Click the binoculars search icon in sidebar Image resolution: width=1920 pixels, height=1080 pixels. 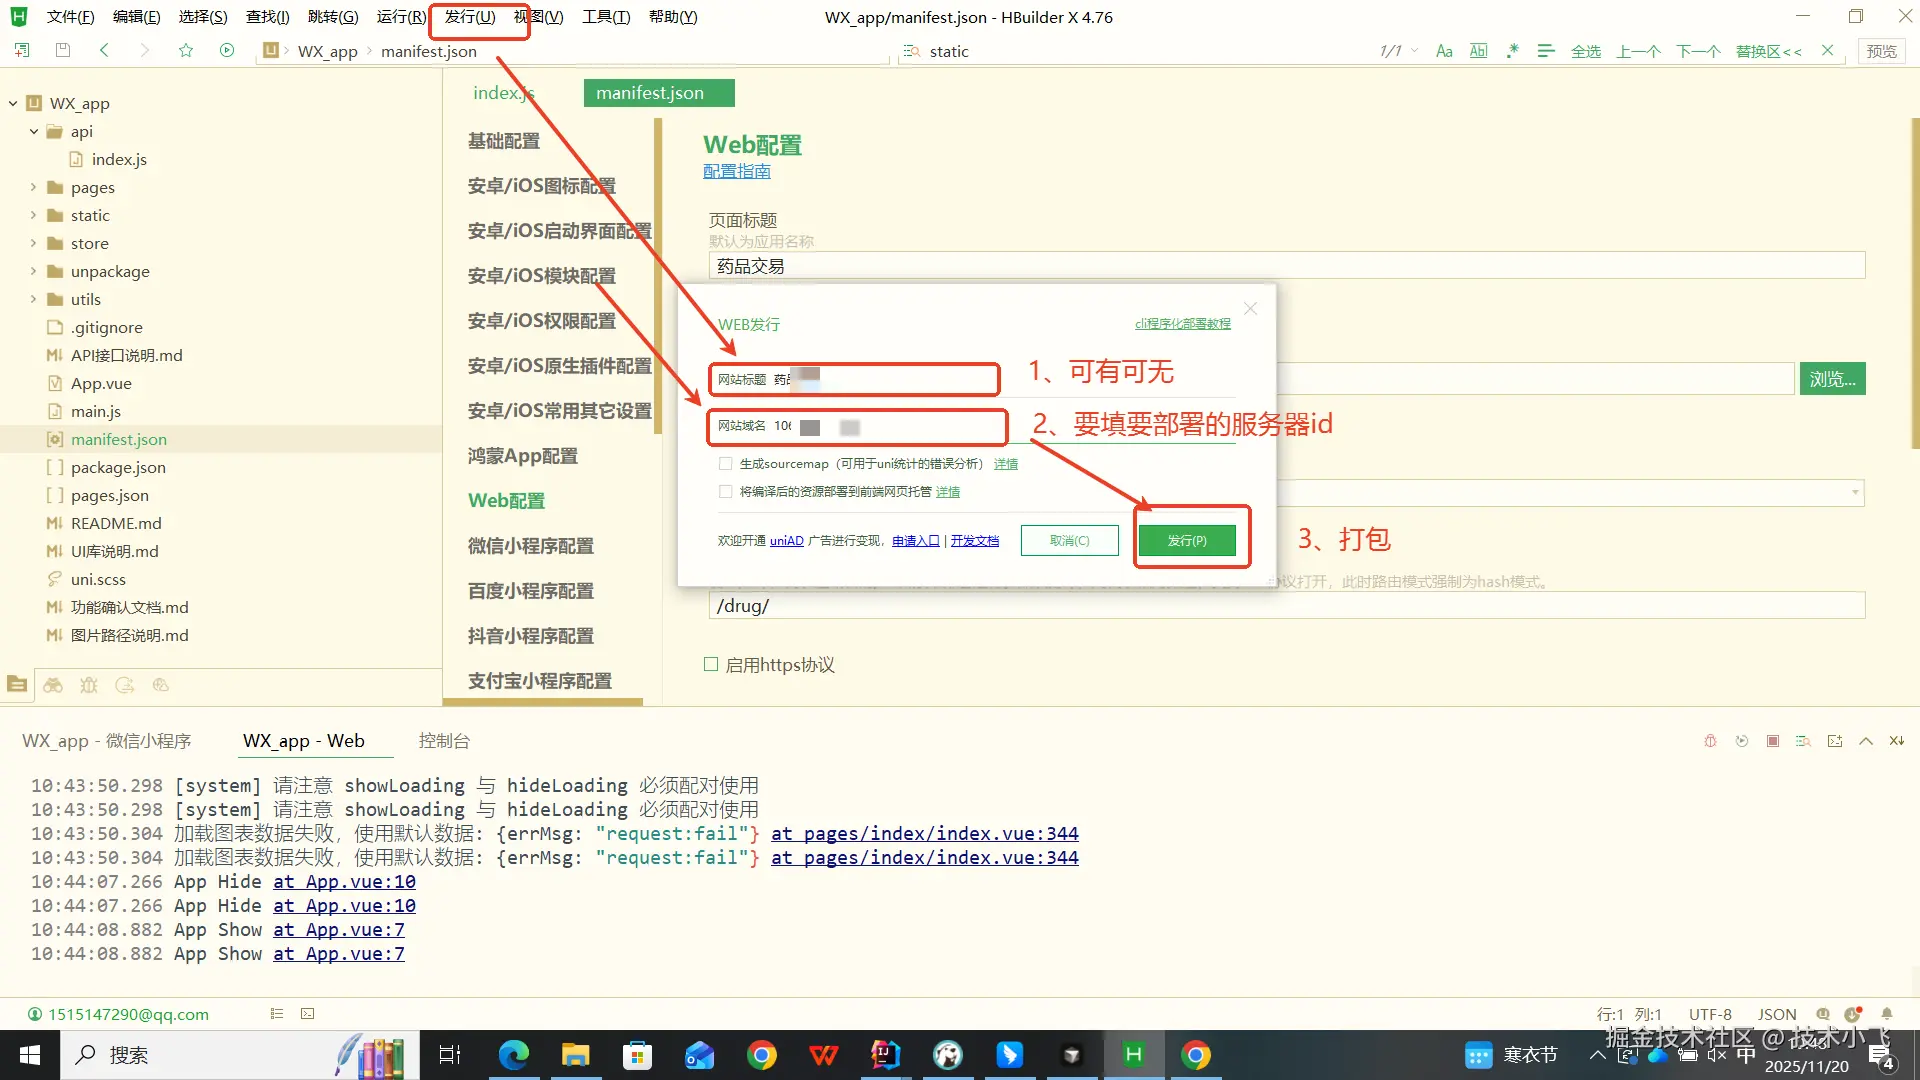53,685
